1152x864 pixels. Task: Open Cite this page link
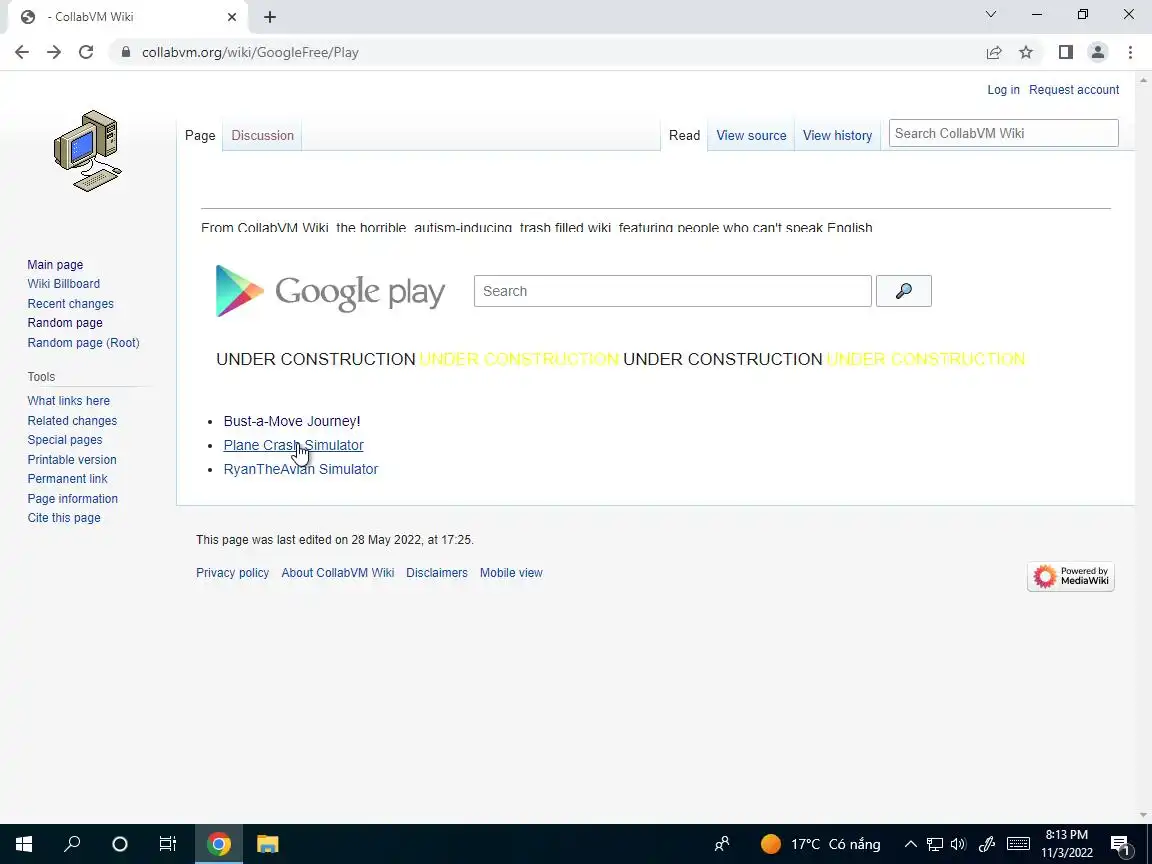point(64,517)
